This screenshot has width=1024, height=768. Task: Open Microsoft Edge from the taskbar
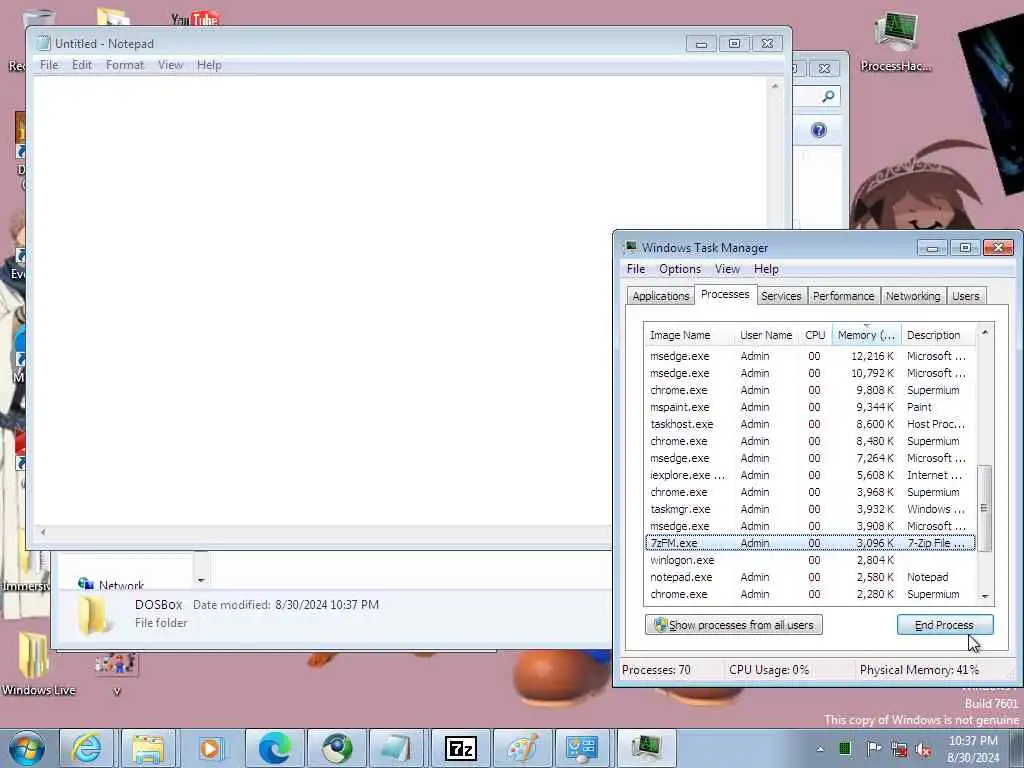274,748
